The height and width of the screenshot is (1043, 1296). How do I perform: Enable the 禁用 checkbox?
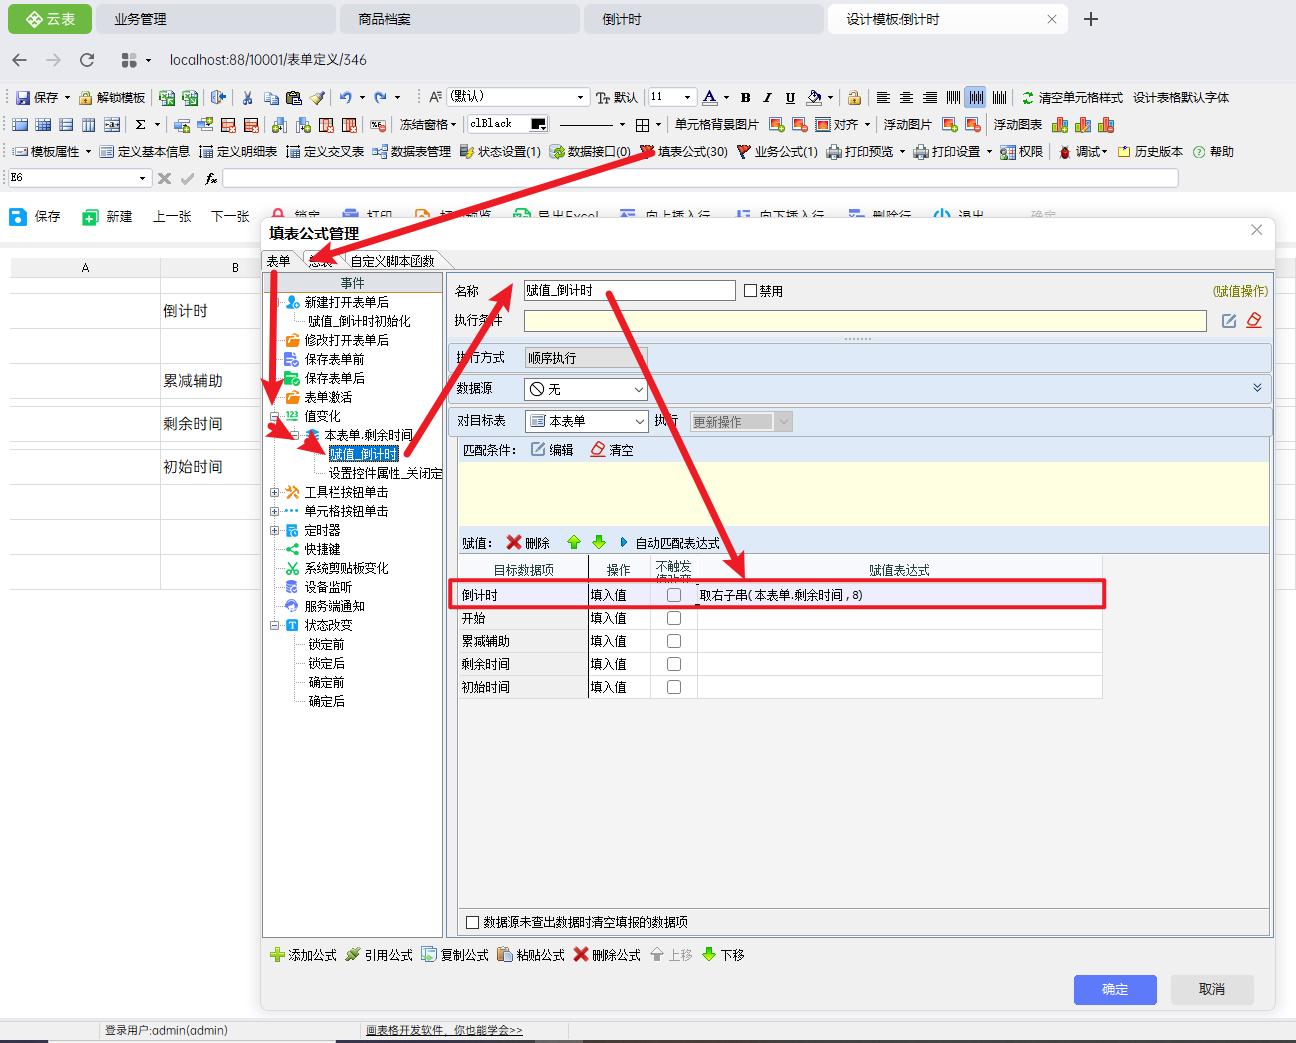pos(751,291)
